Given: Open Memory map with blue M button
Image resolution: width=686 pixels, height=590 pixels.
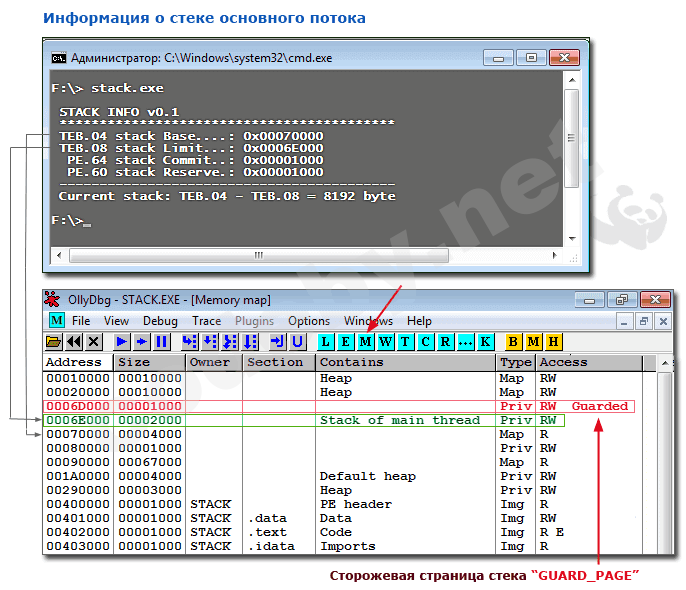Looking at the screenshot, I should (366, 342).
